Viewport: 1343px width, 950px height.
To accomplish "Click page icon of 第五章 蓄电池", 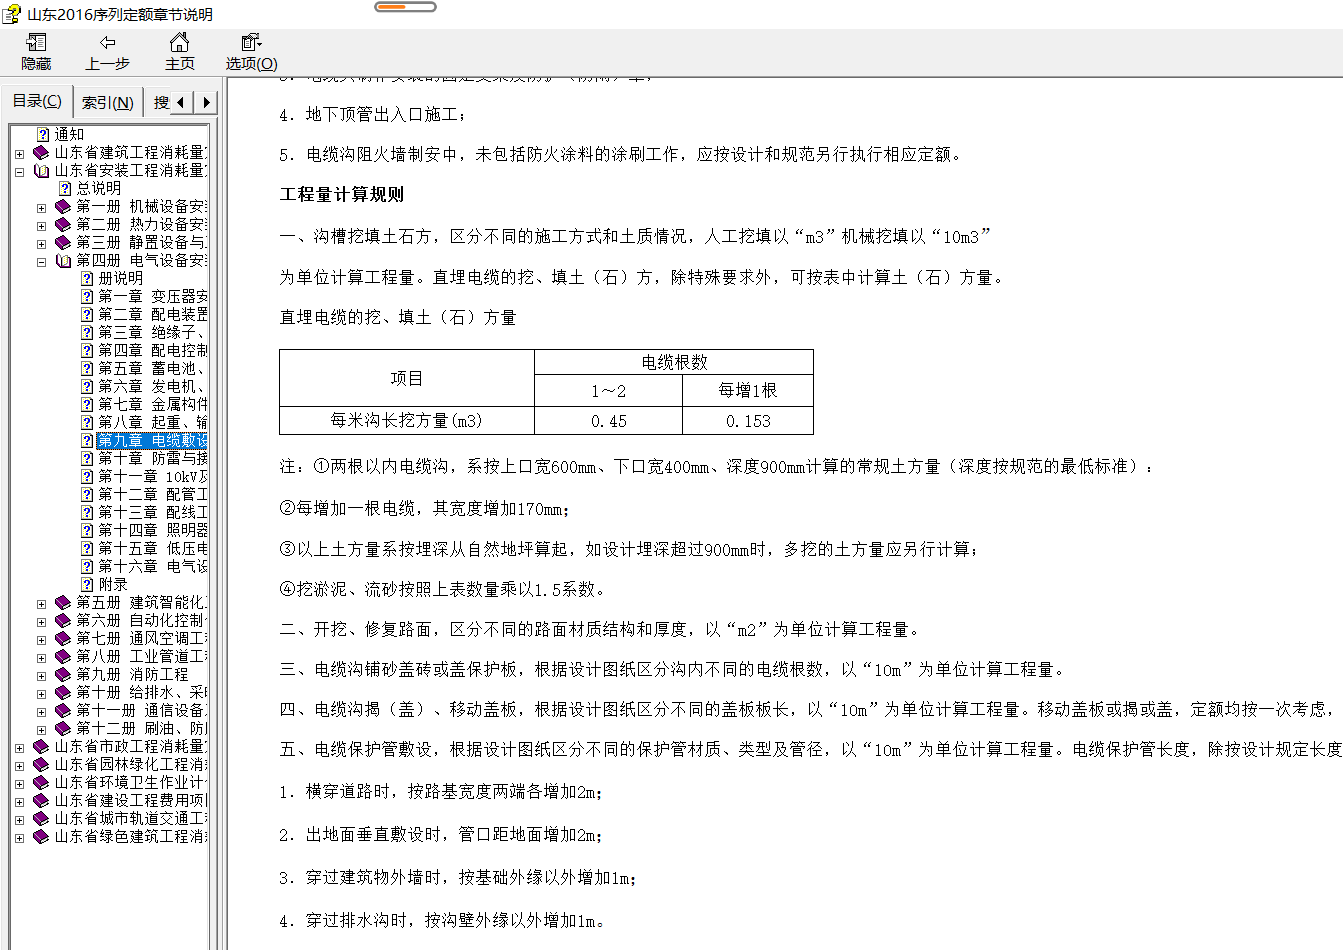I will [x=87, y=368].
